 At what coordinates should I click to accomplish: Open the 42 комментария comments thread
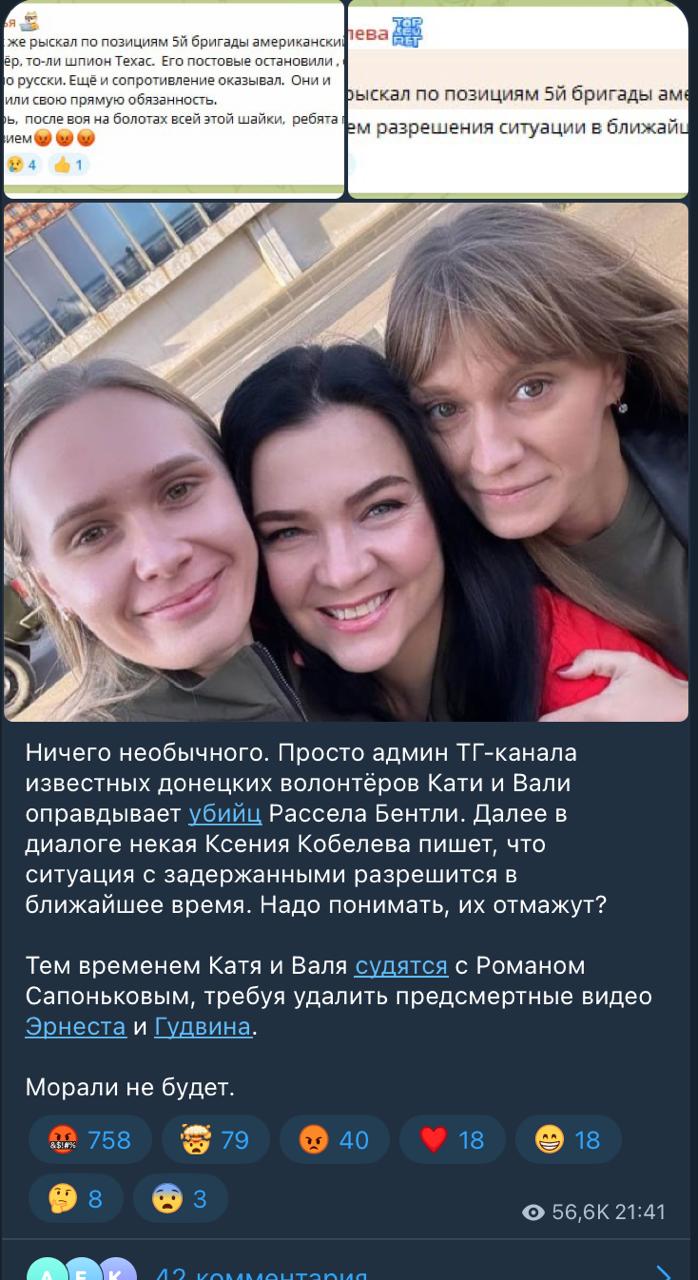(x=260, y=1271)
